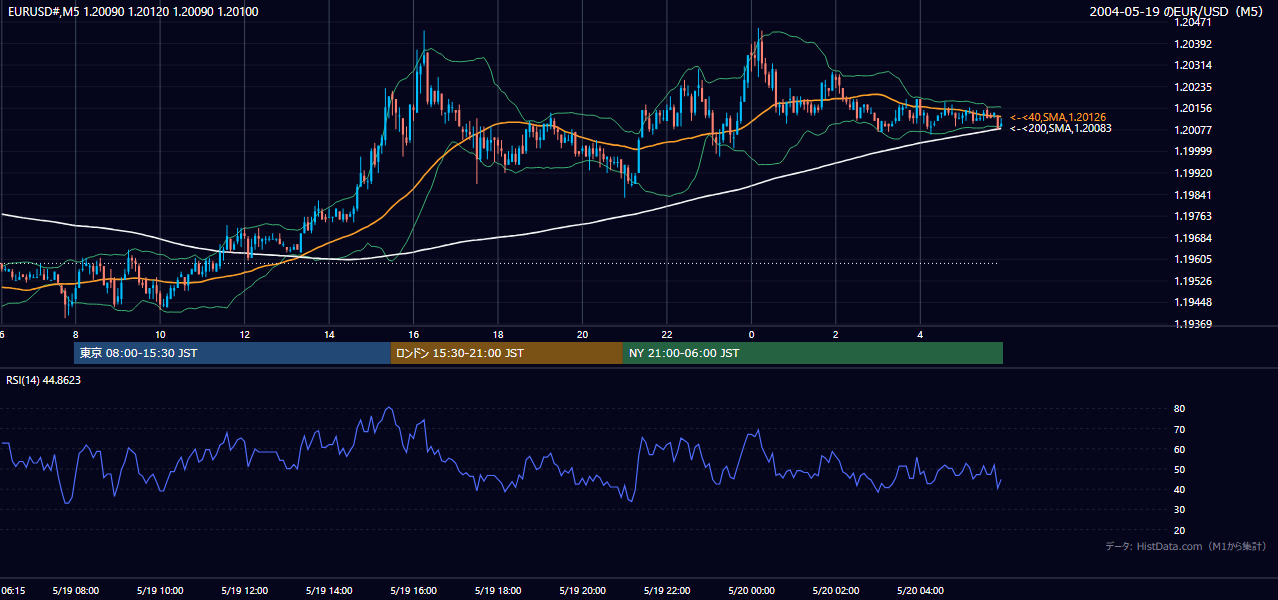Click price axis value 1.20156
The height and width of the screenshot is (600, 1278).
(1192, 108)
